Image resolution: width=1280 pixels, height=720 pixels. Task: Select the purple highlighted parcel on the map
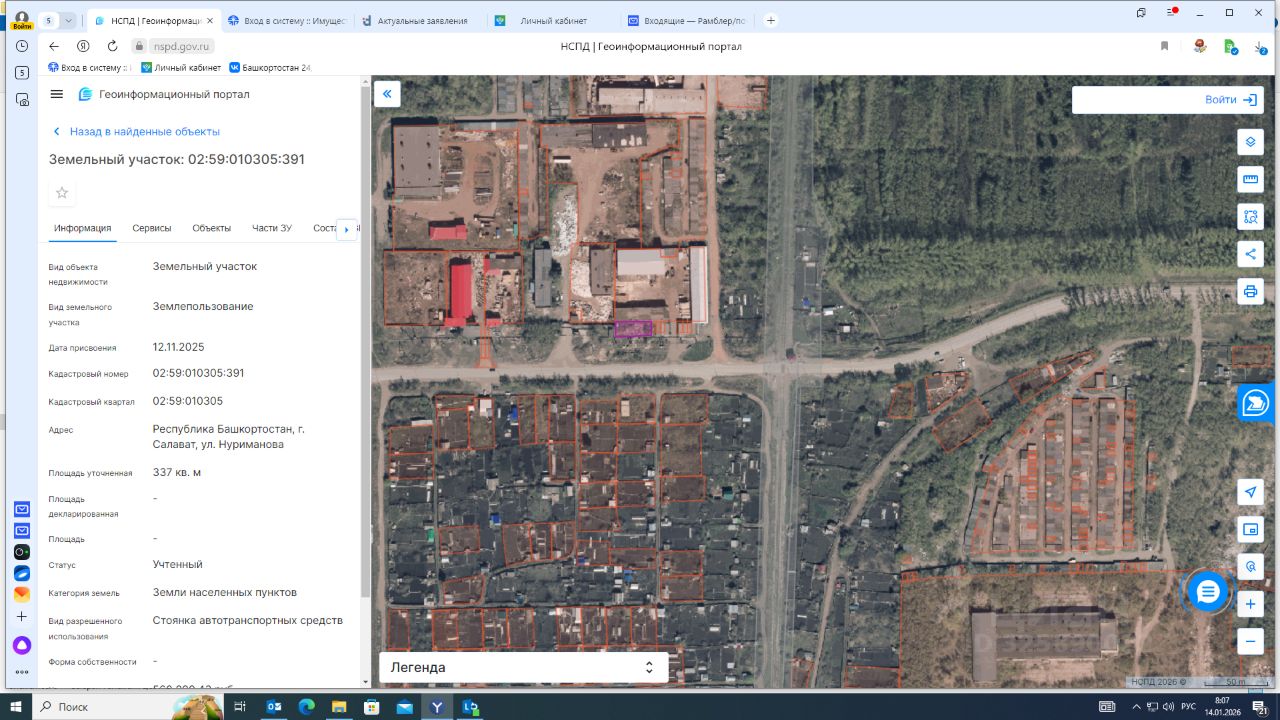tap(633, 328)
